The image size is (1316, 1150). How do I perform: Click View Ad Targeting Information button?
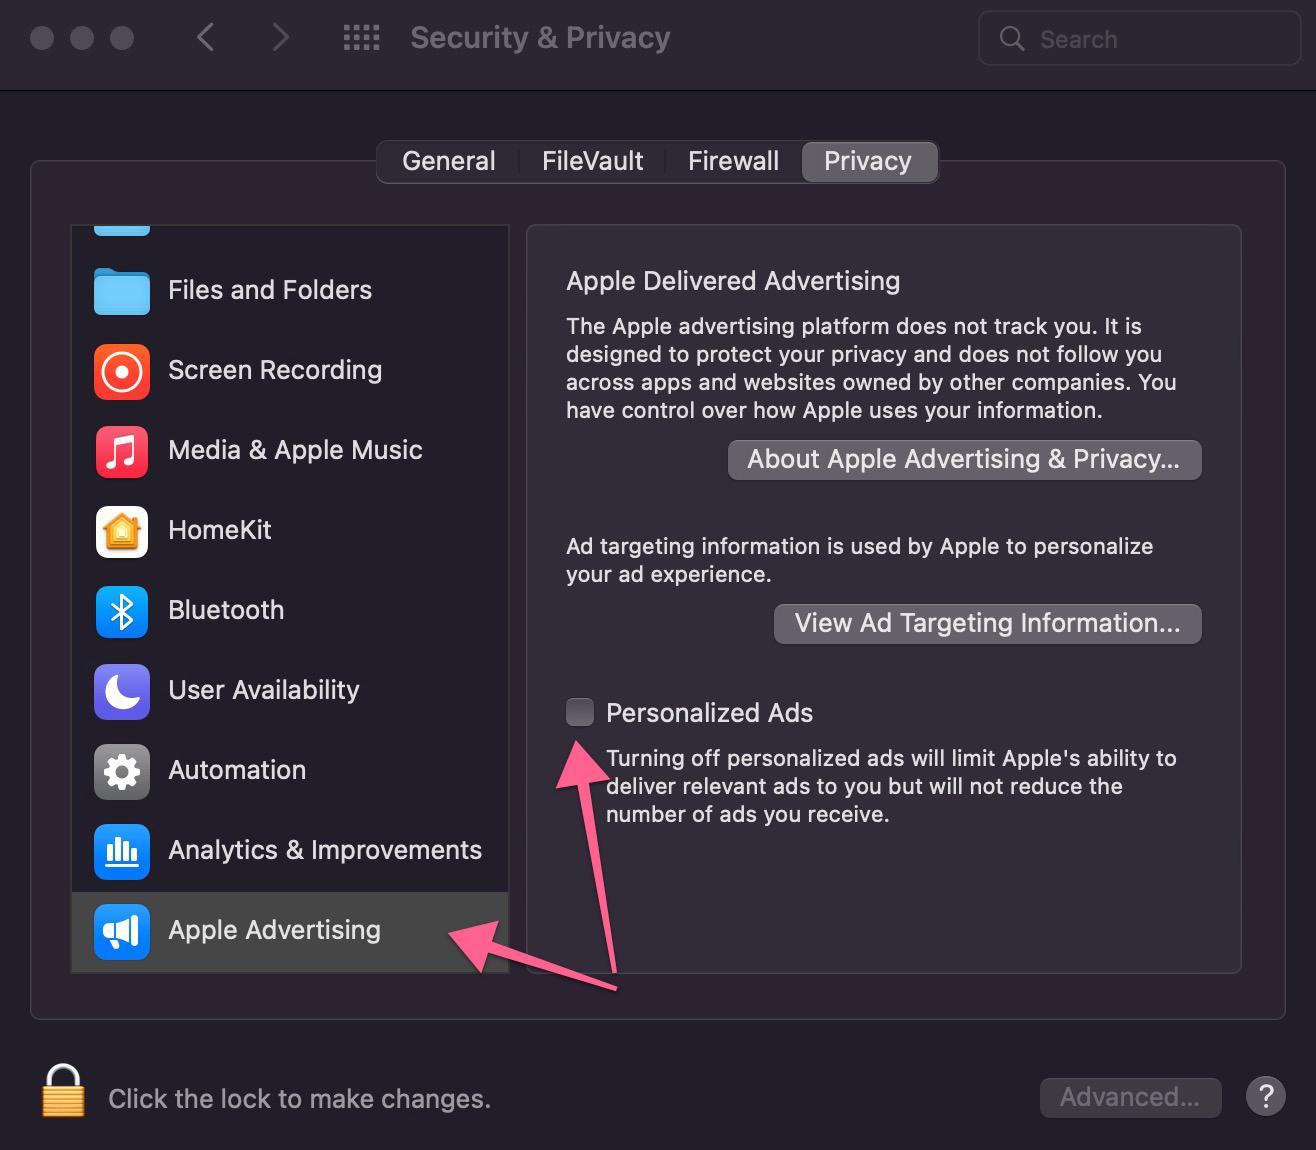987,624
